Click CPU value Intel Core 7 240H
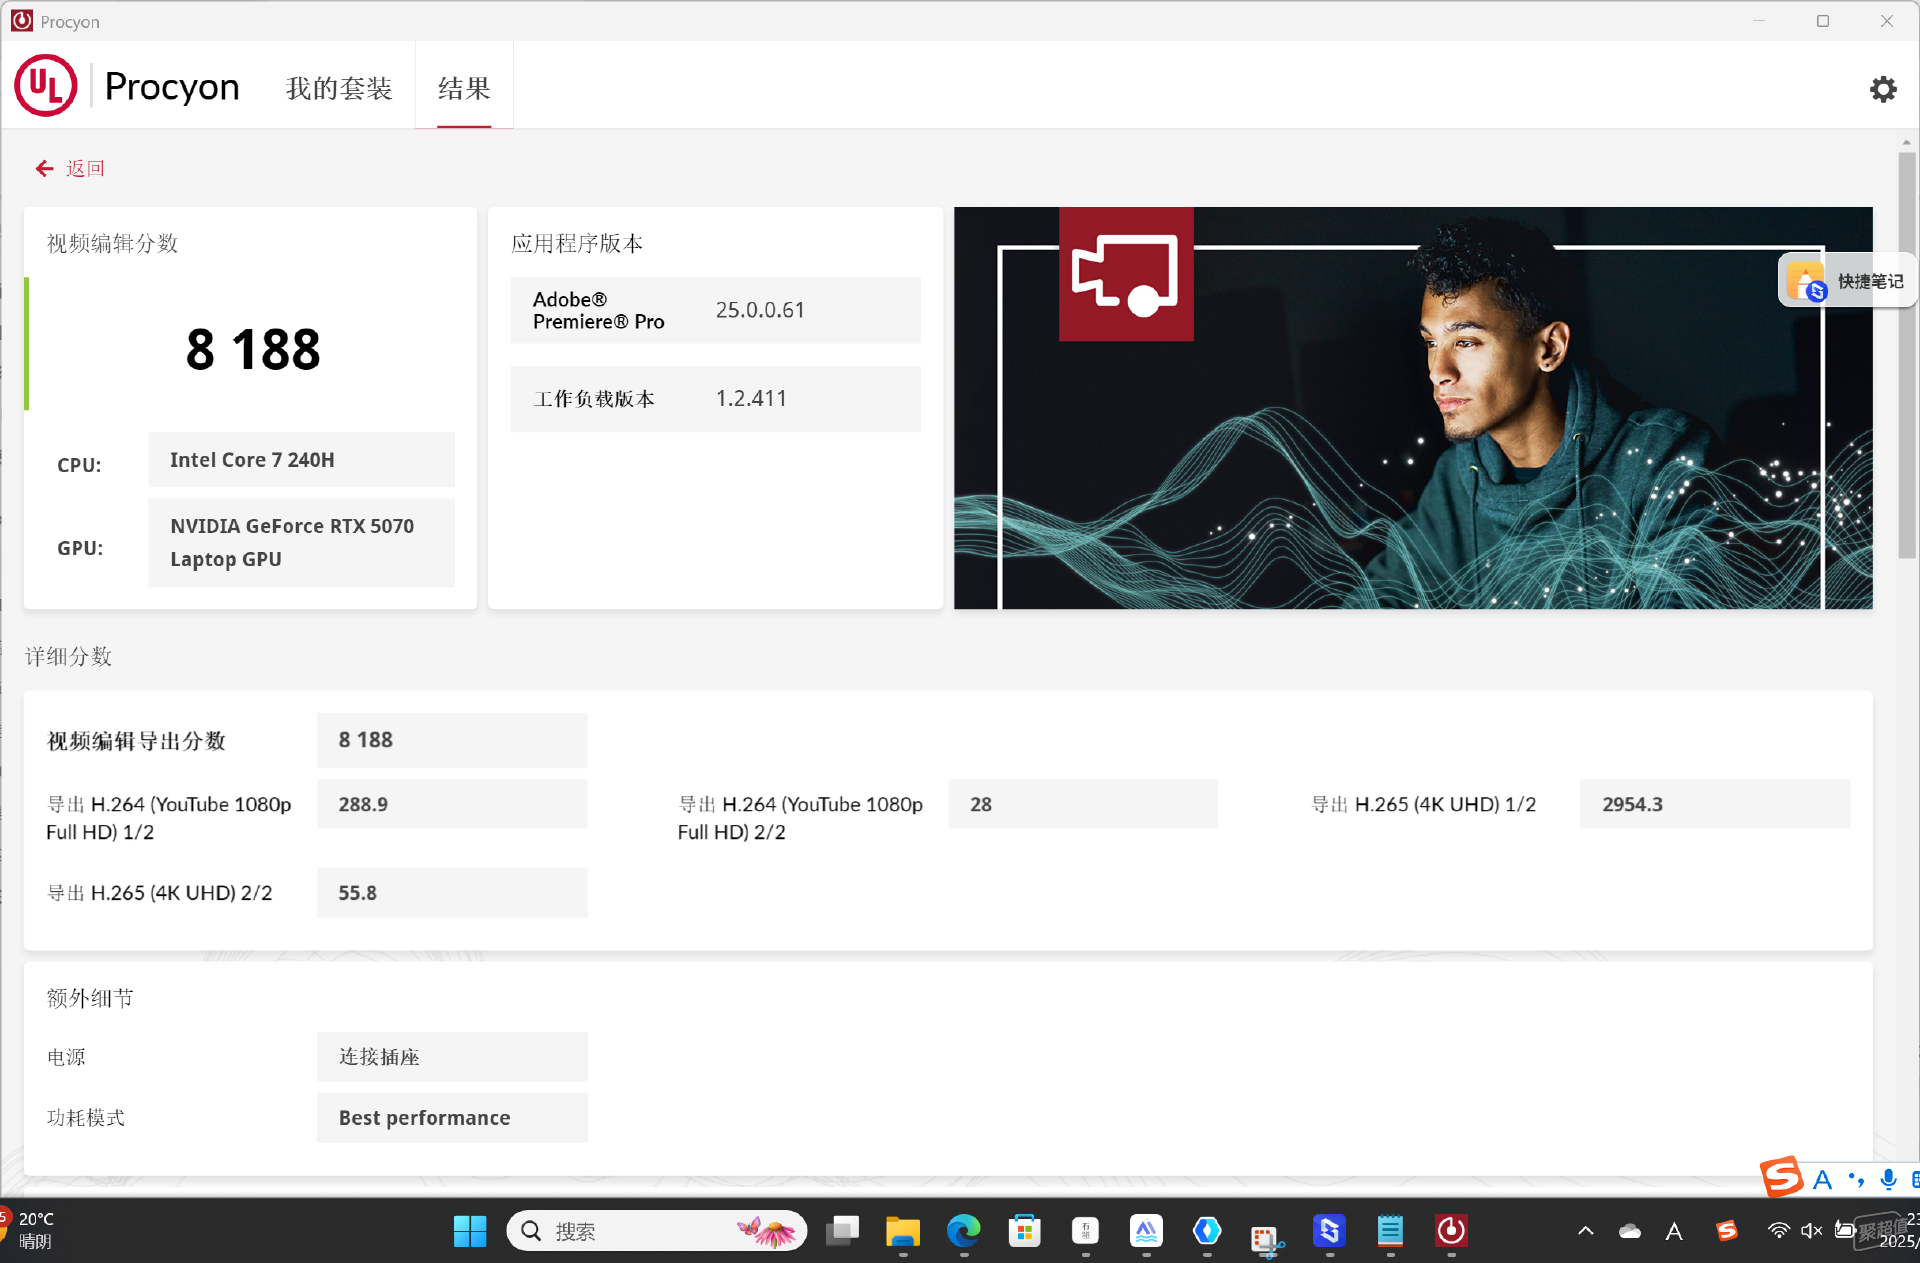1920x1263 pixels. [x=301, y=460]
